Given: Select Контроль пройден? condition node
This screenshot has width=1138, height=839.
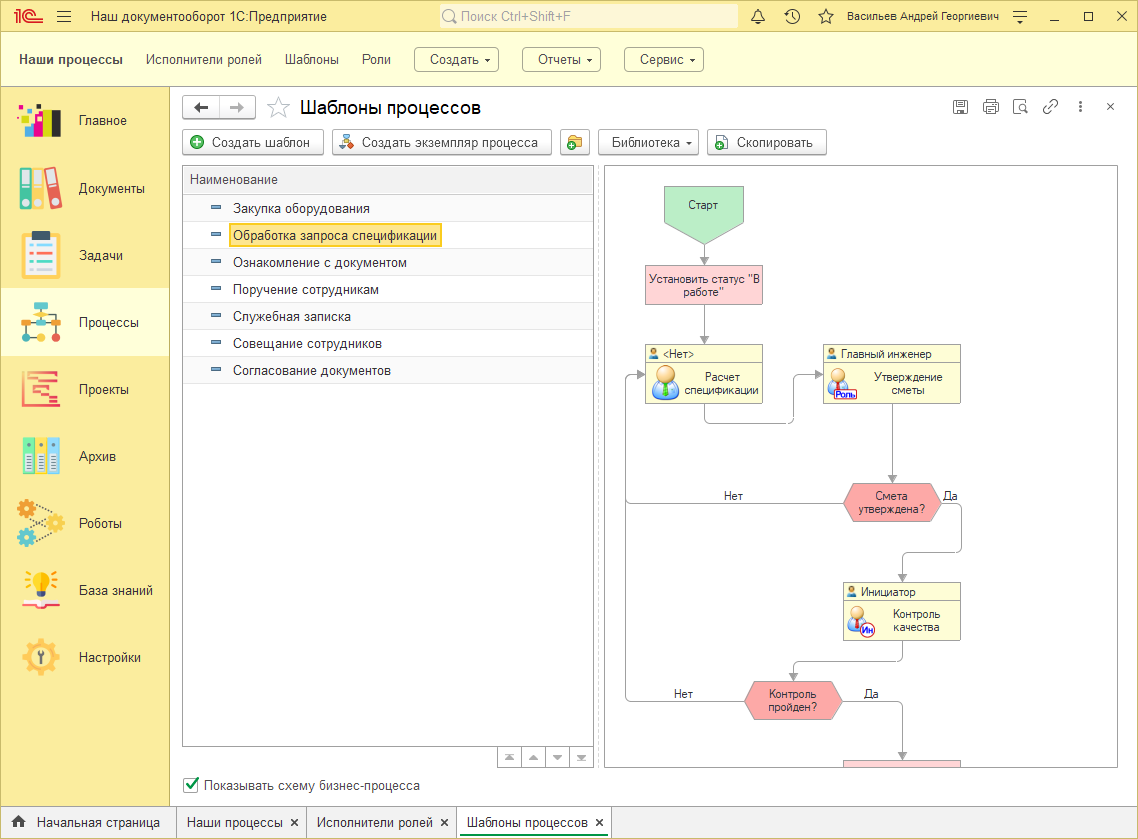Looking at the screenshot, I should (793, 700).
